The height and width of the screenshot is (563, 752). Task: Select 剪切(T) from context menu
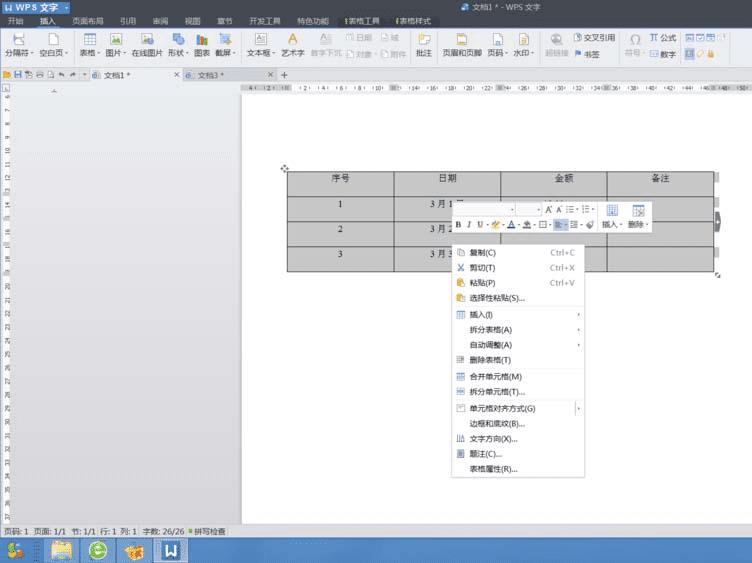pos(518,268)
